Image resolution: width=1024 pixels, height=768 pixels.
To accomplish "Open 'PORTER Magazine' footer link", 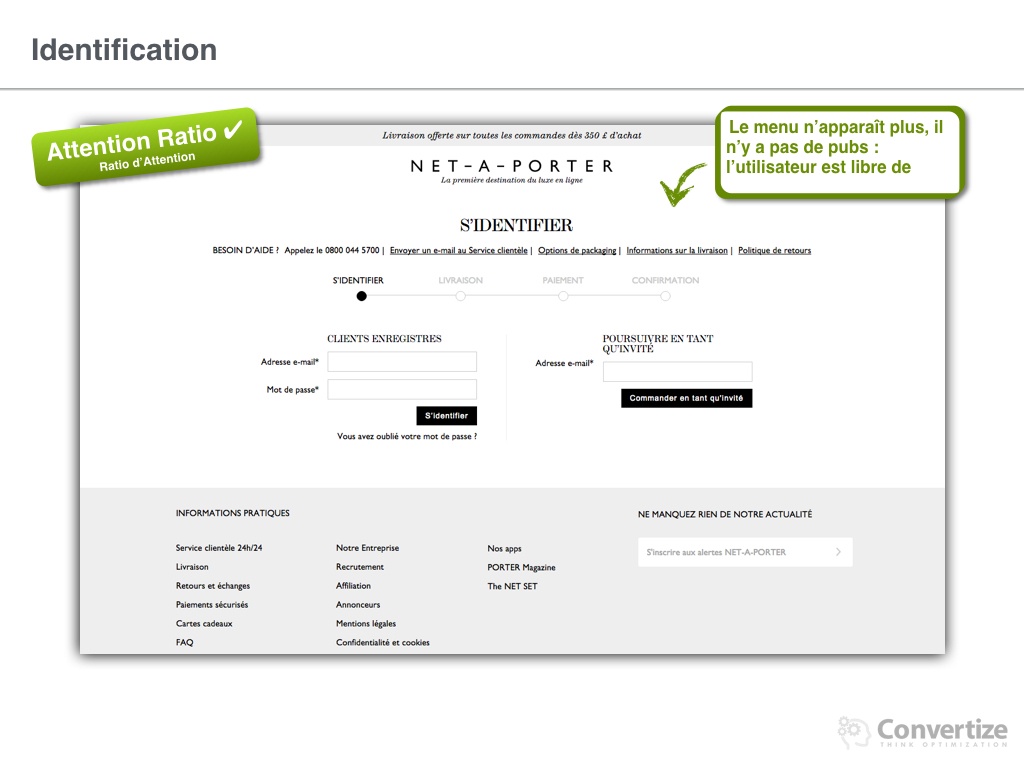I will point(521,568).
